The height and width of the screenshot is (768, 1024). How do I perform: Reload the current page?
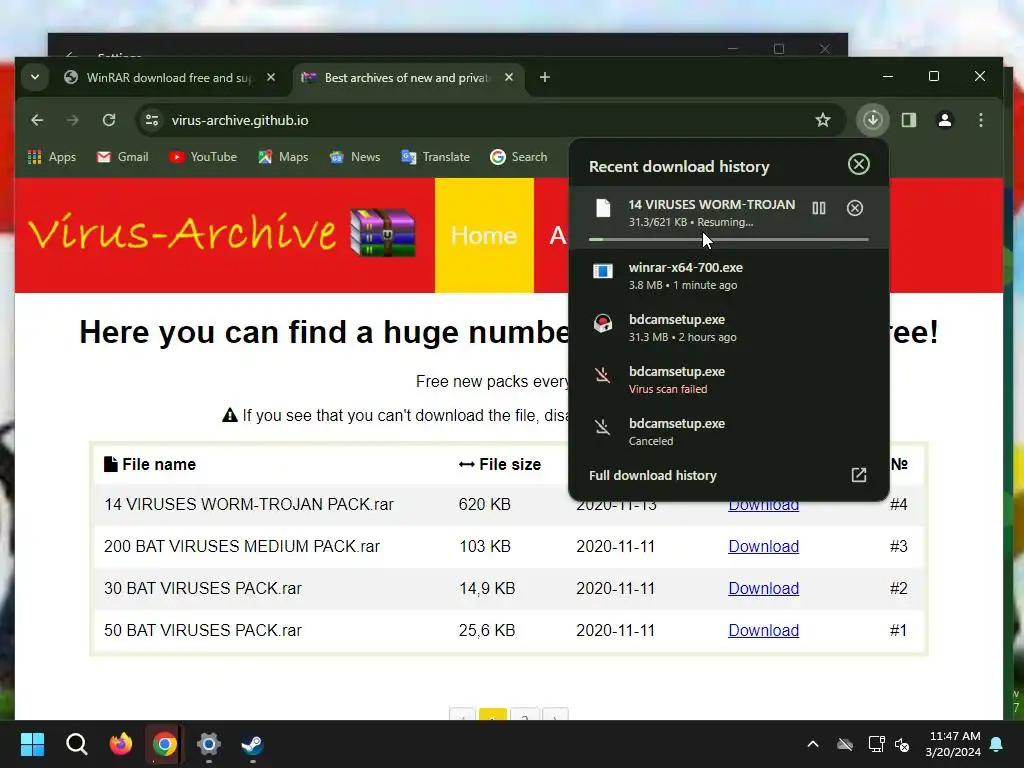109,120
